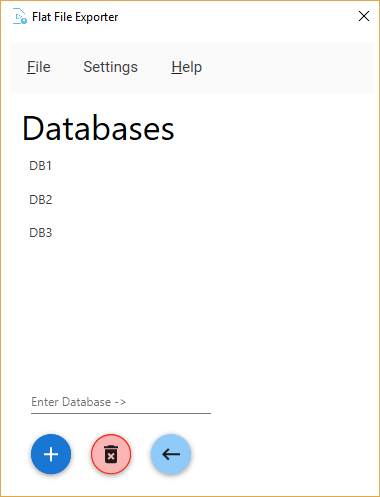Screen dimensions: 380x497
Task: Focus the Enter Database input field
Action: click(121, 402)
